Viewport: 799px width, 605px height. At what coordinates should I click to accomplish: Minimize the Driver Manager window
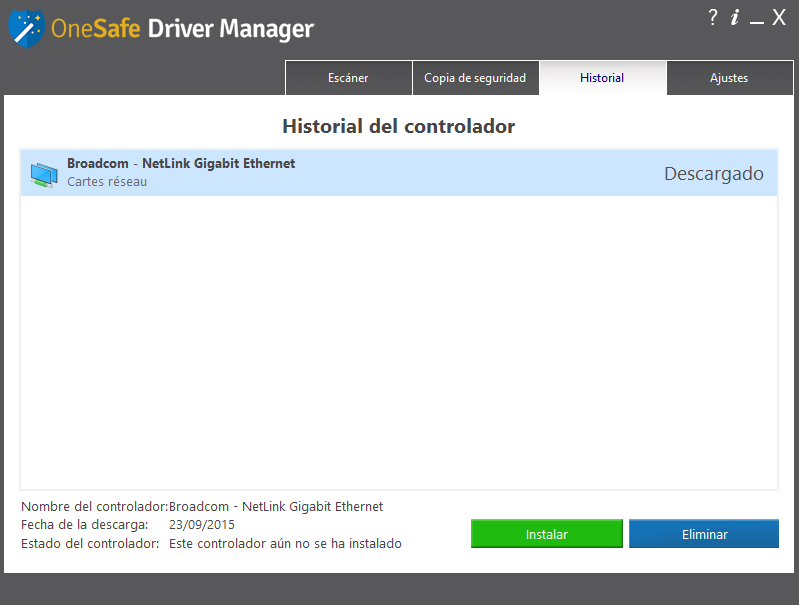757,19
